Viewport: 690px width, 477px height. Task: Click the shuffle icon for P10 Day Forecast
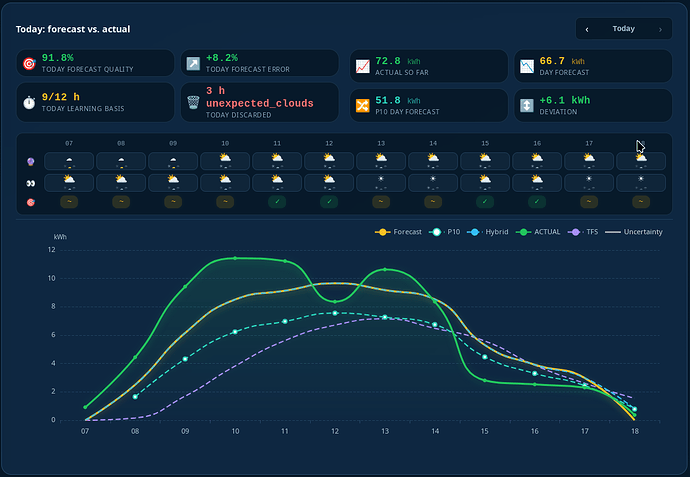(363, 106)
